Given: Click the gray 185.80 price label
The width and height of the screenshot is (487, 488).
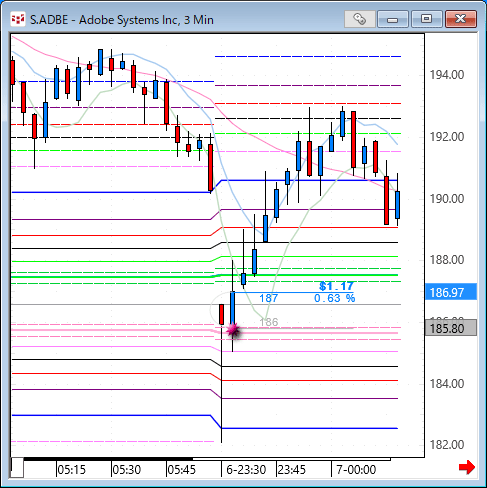Looking at the screenshot, I should pos(451,328).
